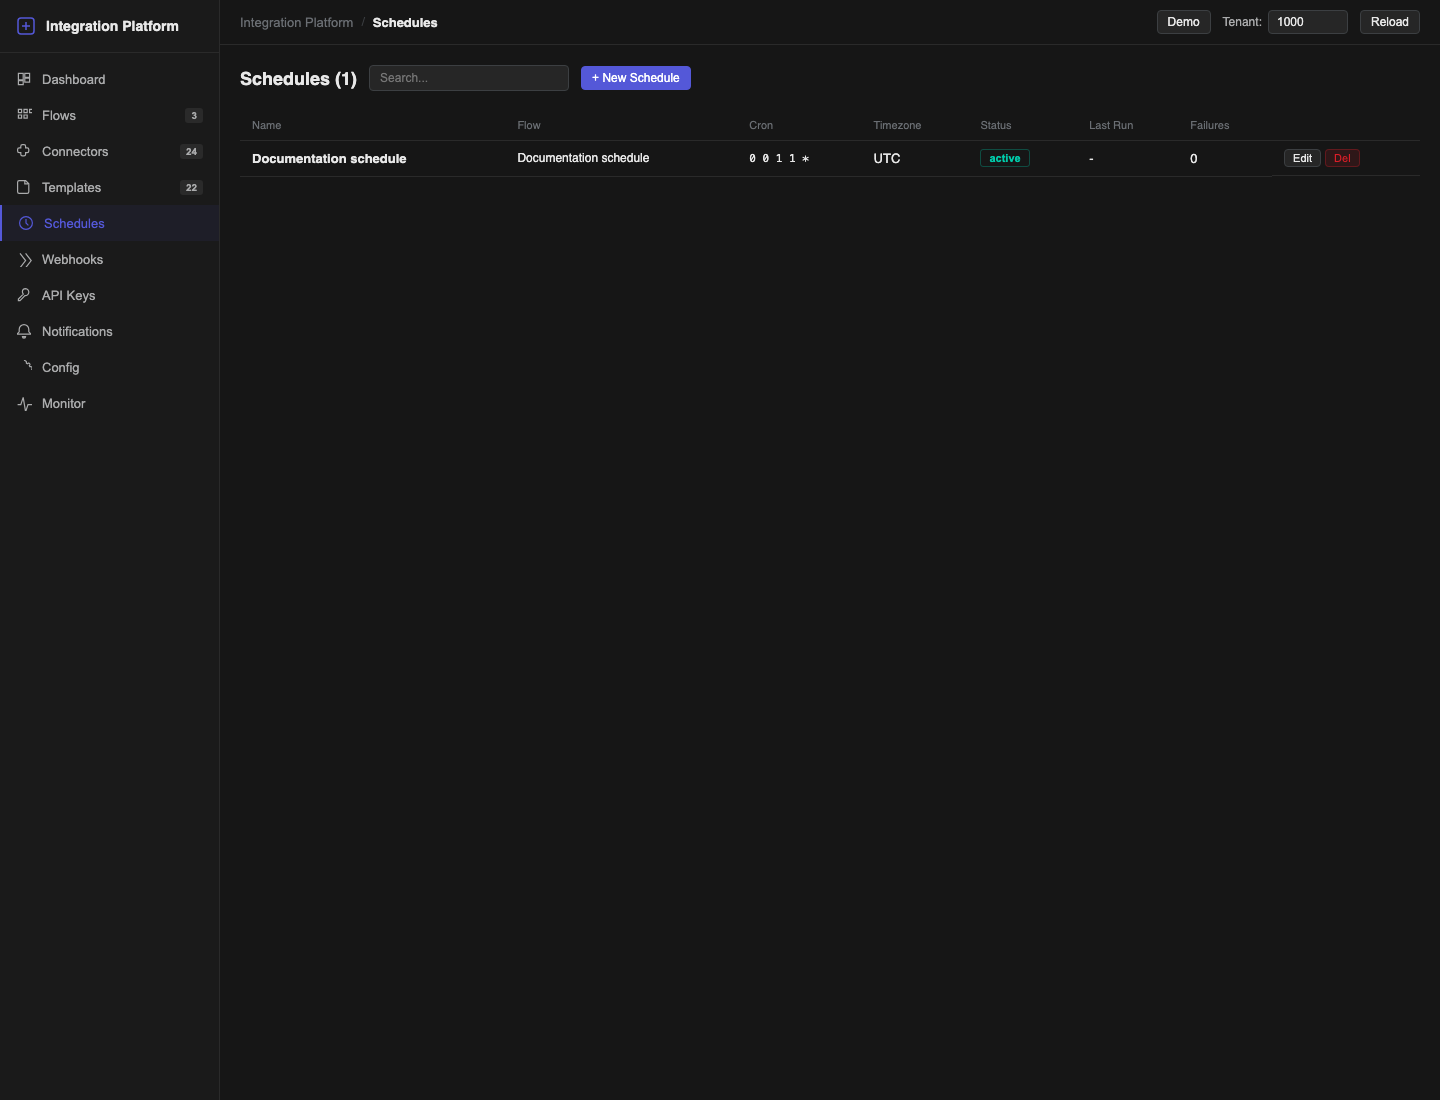Navigate to Templates
This screenshot has height=1100, width=1440.
pos(110,187)
